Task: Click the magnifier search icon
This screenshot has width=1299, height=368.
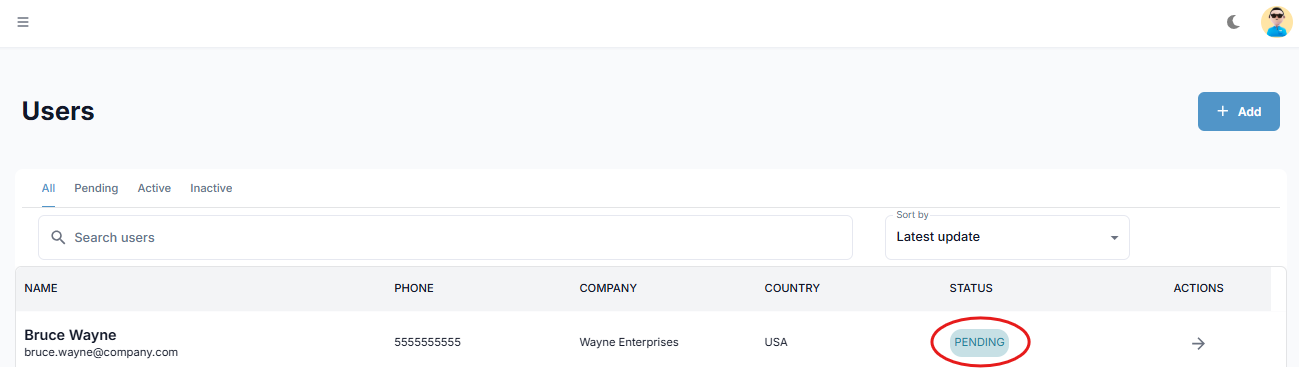Action: click(58, 238)
